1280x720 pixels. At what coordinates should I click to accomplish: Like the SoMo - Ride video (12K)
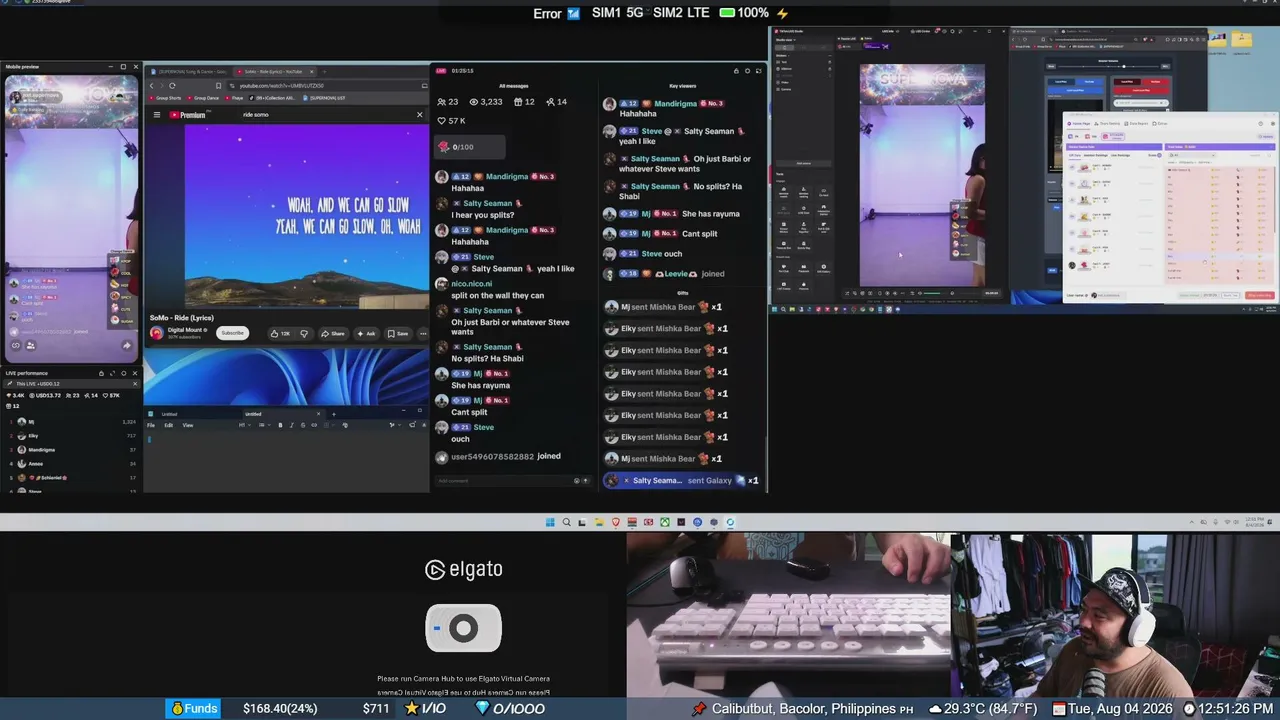pyautogui.click(x=279, y=333)
